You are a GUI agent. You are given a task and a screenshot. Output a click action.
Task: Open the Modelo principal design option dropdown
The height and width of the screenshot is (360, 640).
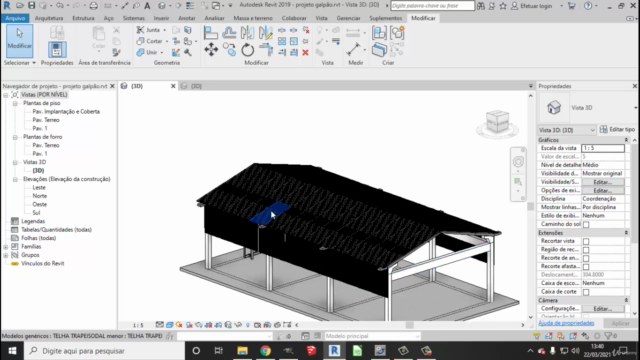point(372,336)
